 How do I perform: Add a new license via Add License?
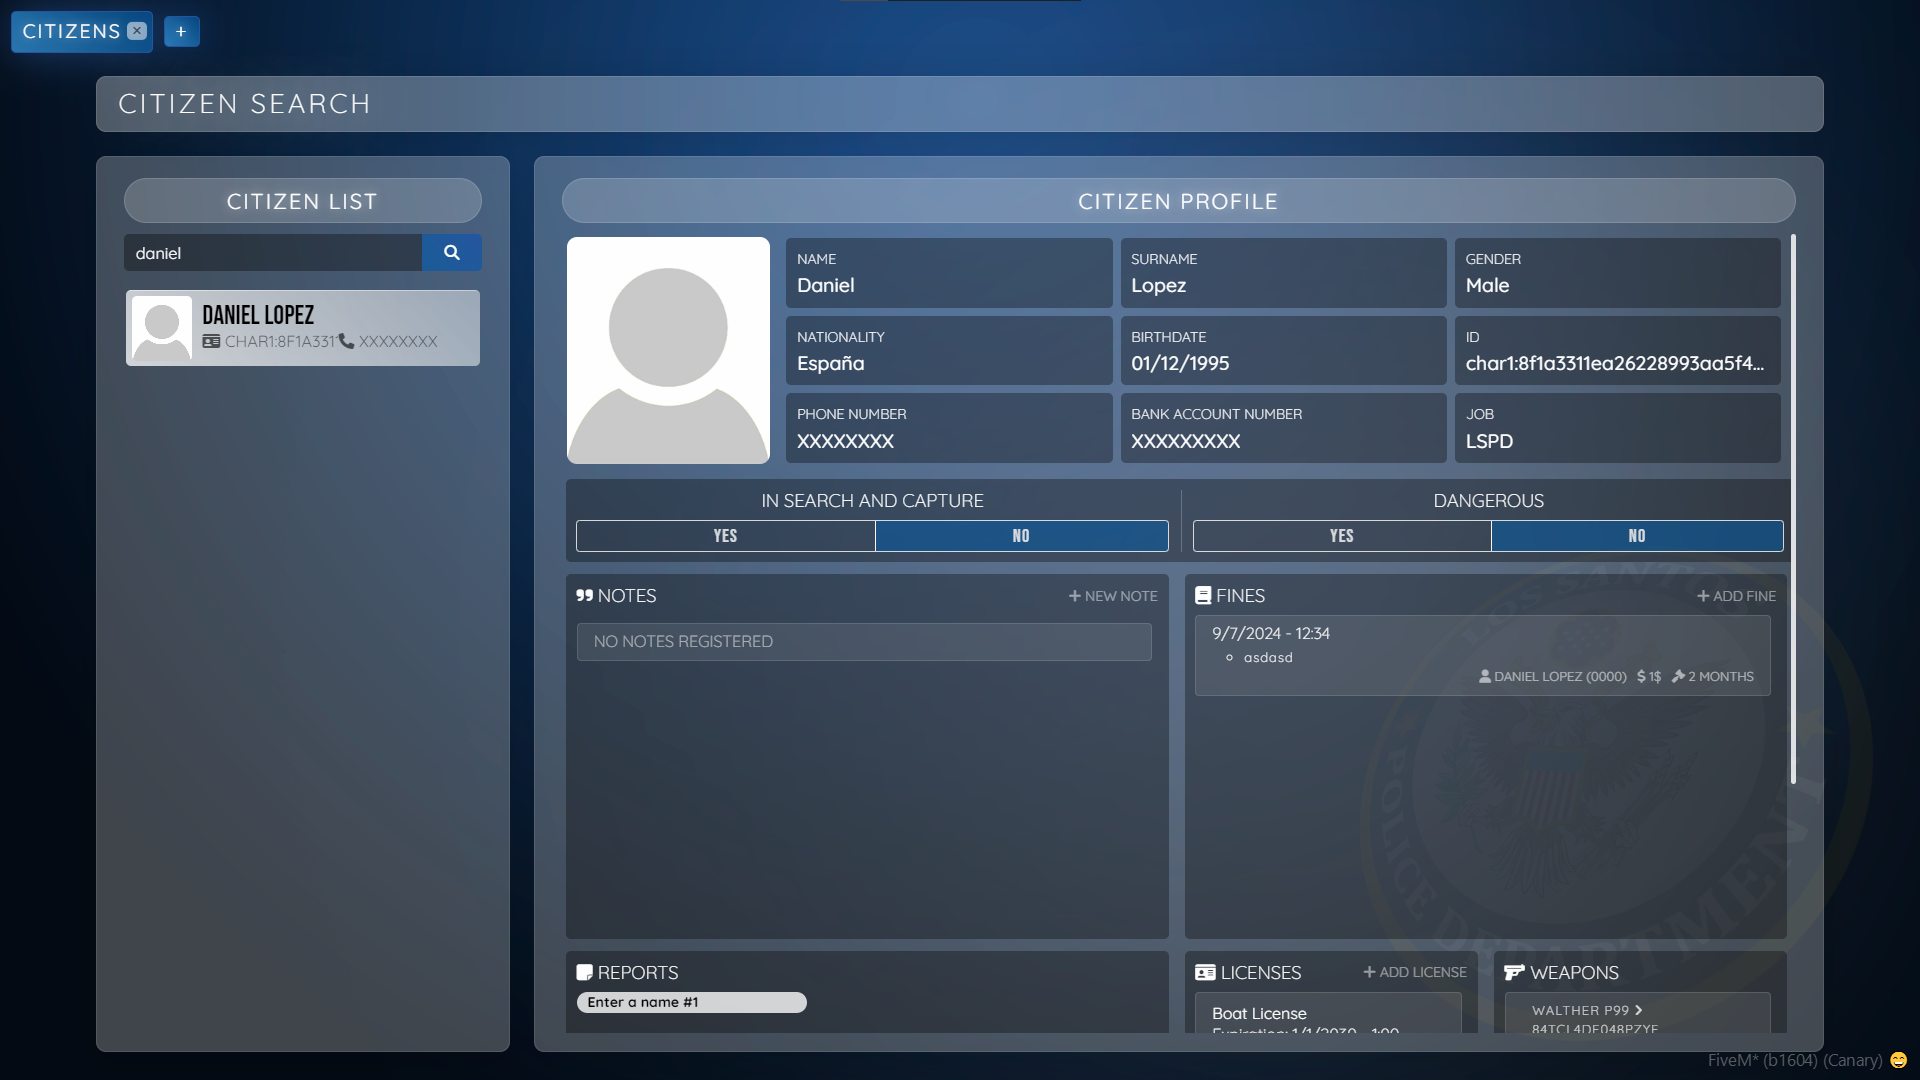(1414, 972)
